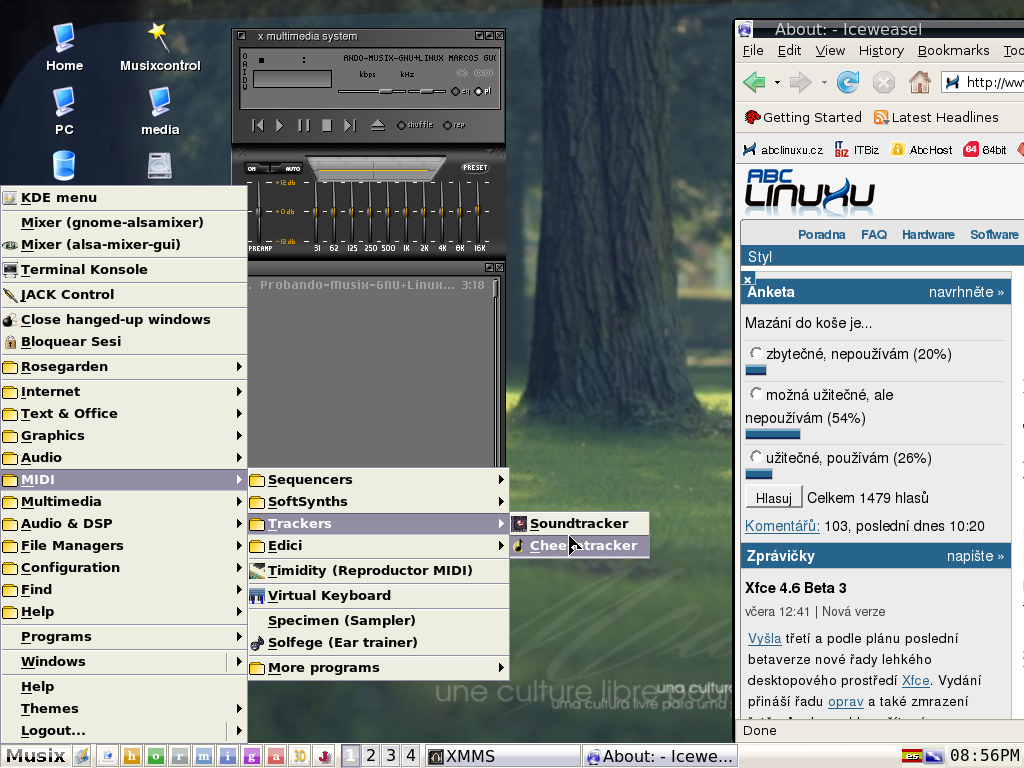Expand the Text & Office submenu

(x=123, y=413)
